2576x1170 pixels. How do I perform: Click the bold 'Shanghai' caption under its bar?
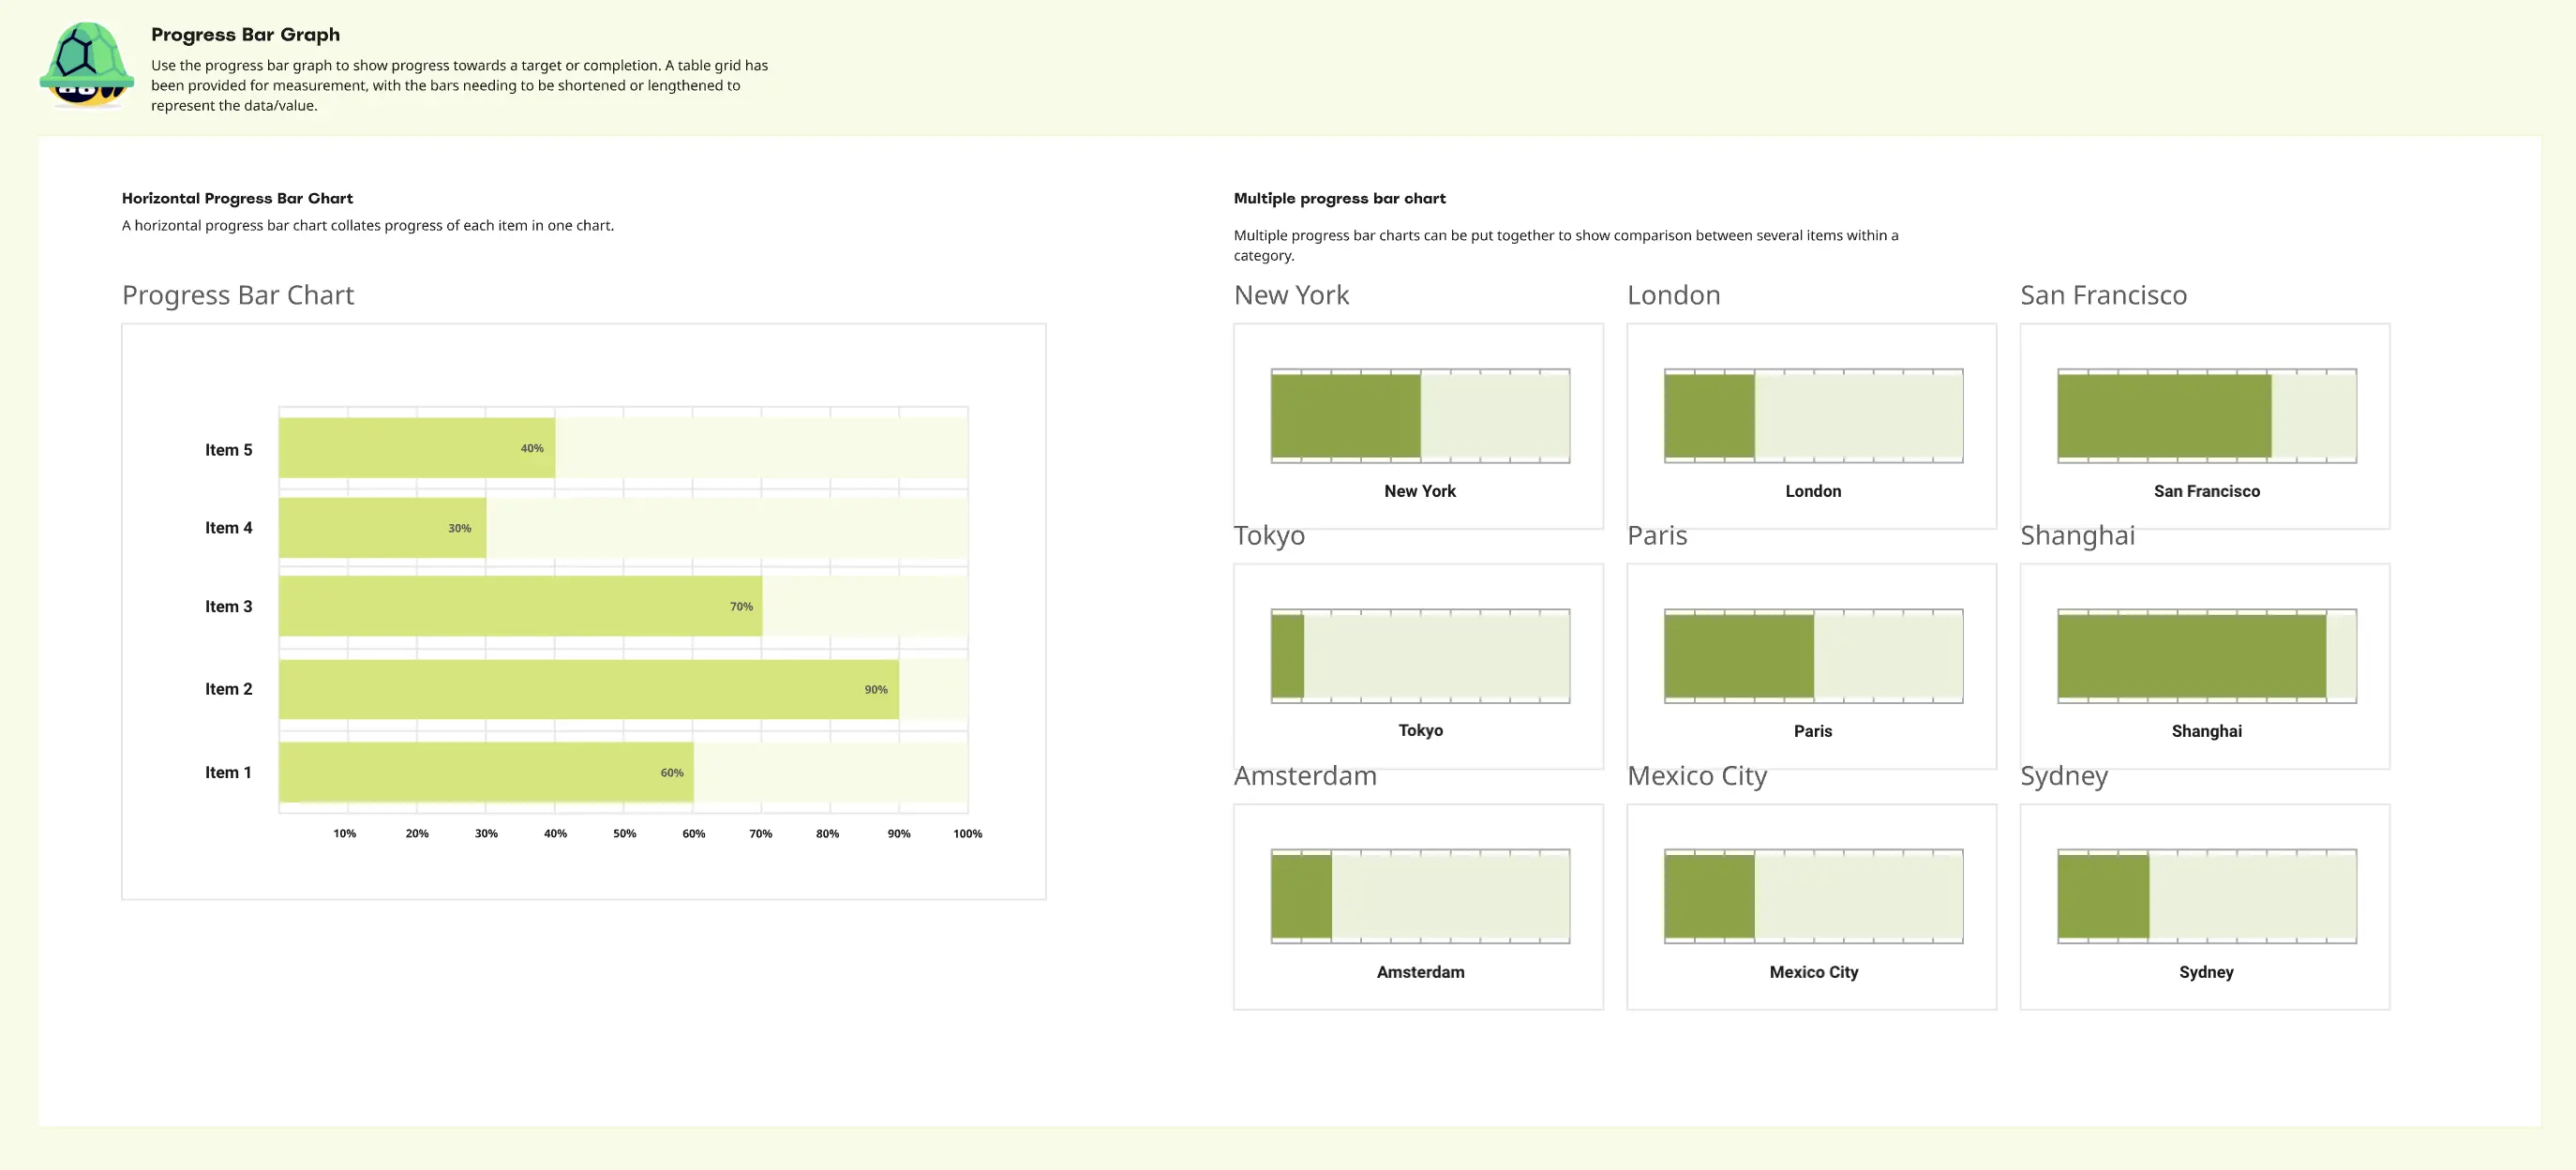(x=2206, y=731)
